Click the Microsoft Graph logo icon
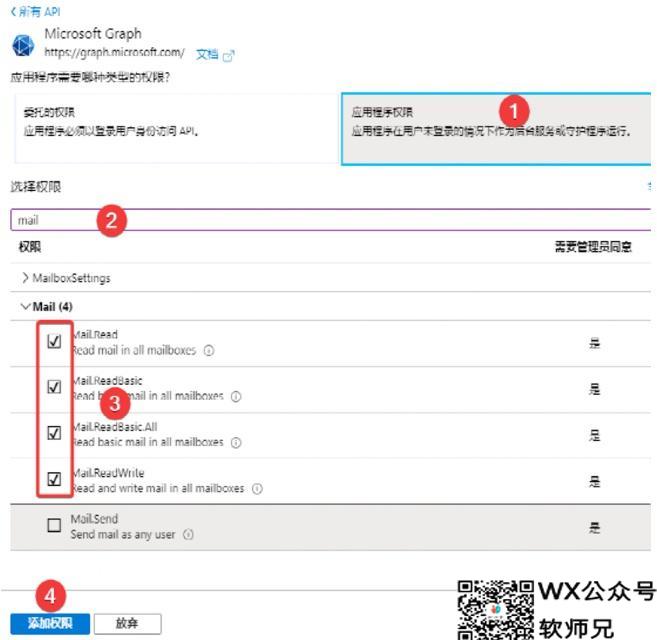 tap(23, 46)
